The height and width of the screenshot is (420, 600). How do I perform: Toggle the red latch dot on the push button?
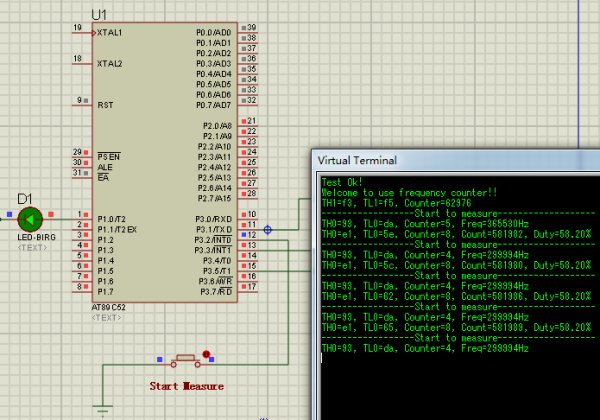[207, 353]
